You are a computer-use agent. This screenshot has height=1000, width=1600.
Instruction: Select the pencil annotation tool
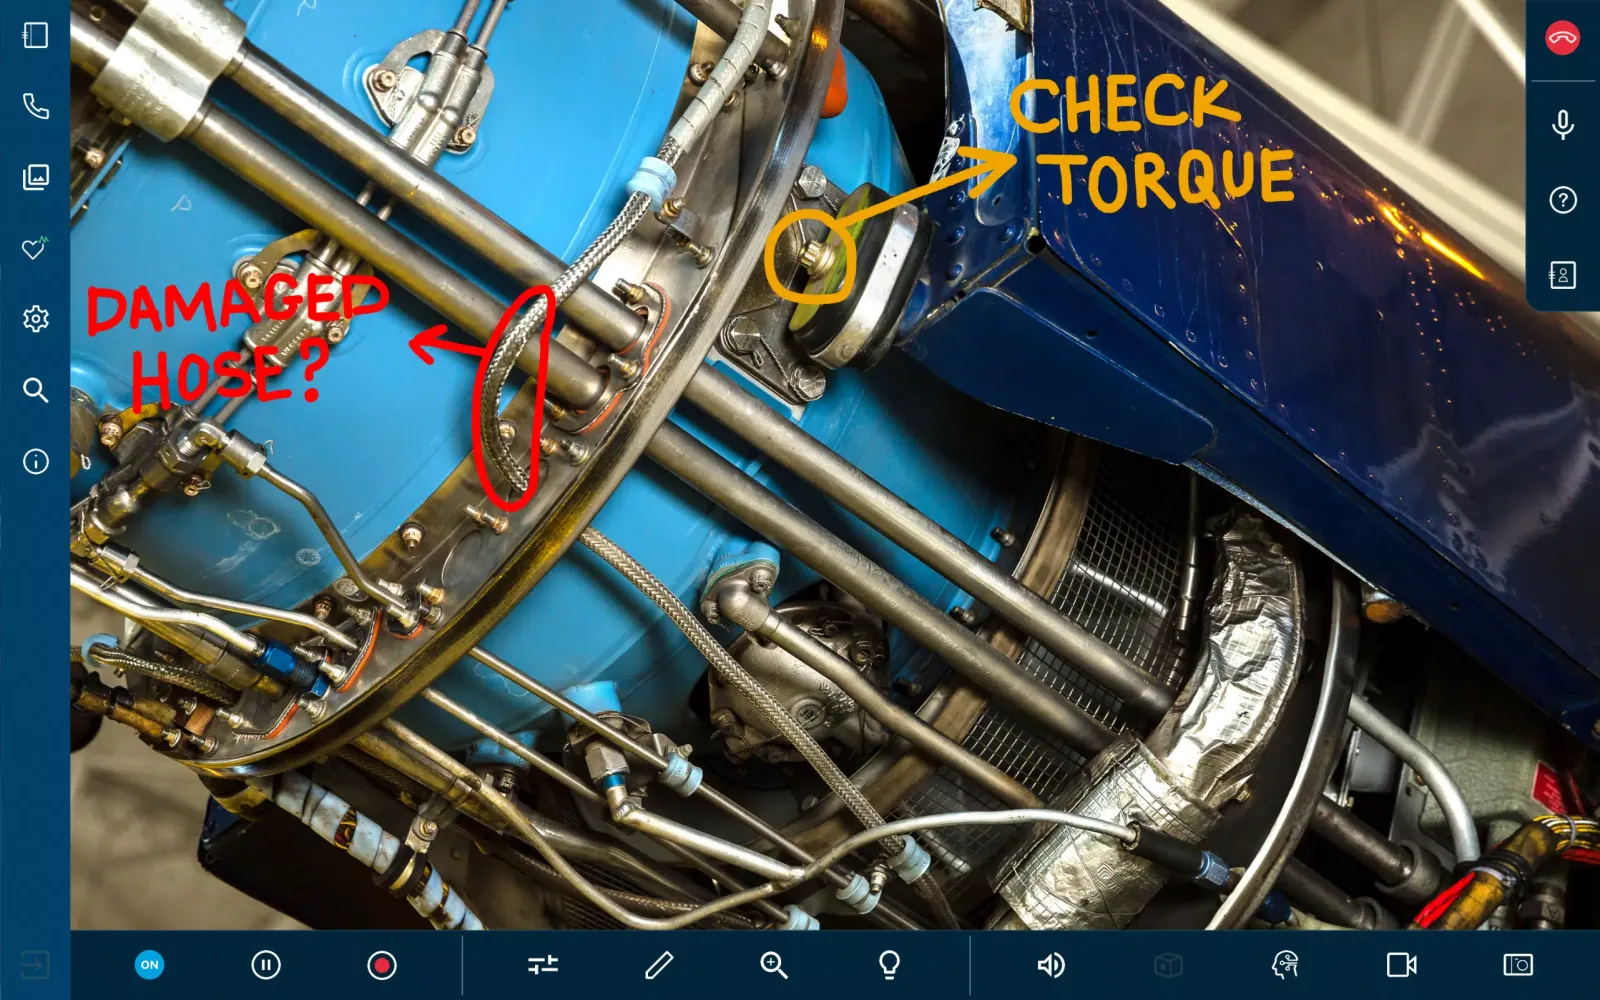(x=658, y=965)
